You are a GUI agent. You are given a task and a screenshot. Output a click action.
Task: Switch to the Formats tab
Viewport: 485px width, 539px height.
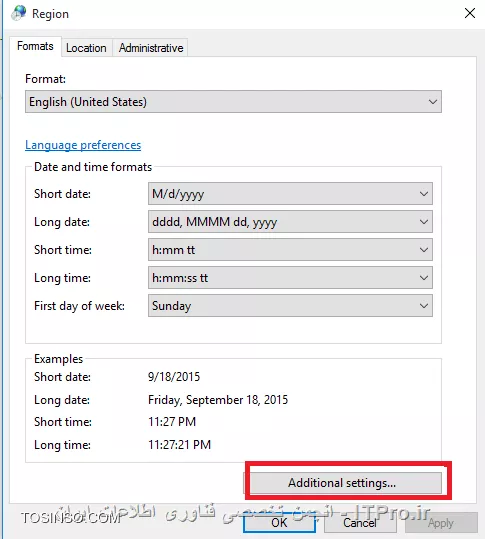pos(35,46)
